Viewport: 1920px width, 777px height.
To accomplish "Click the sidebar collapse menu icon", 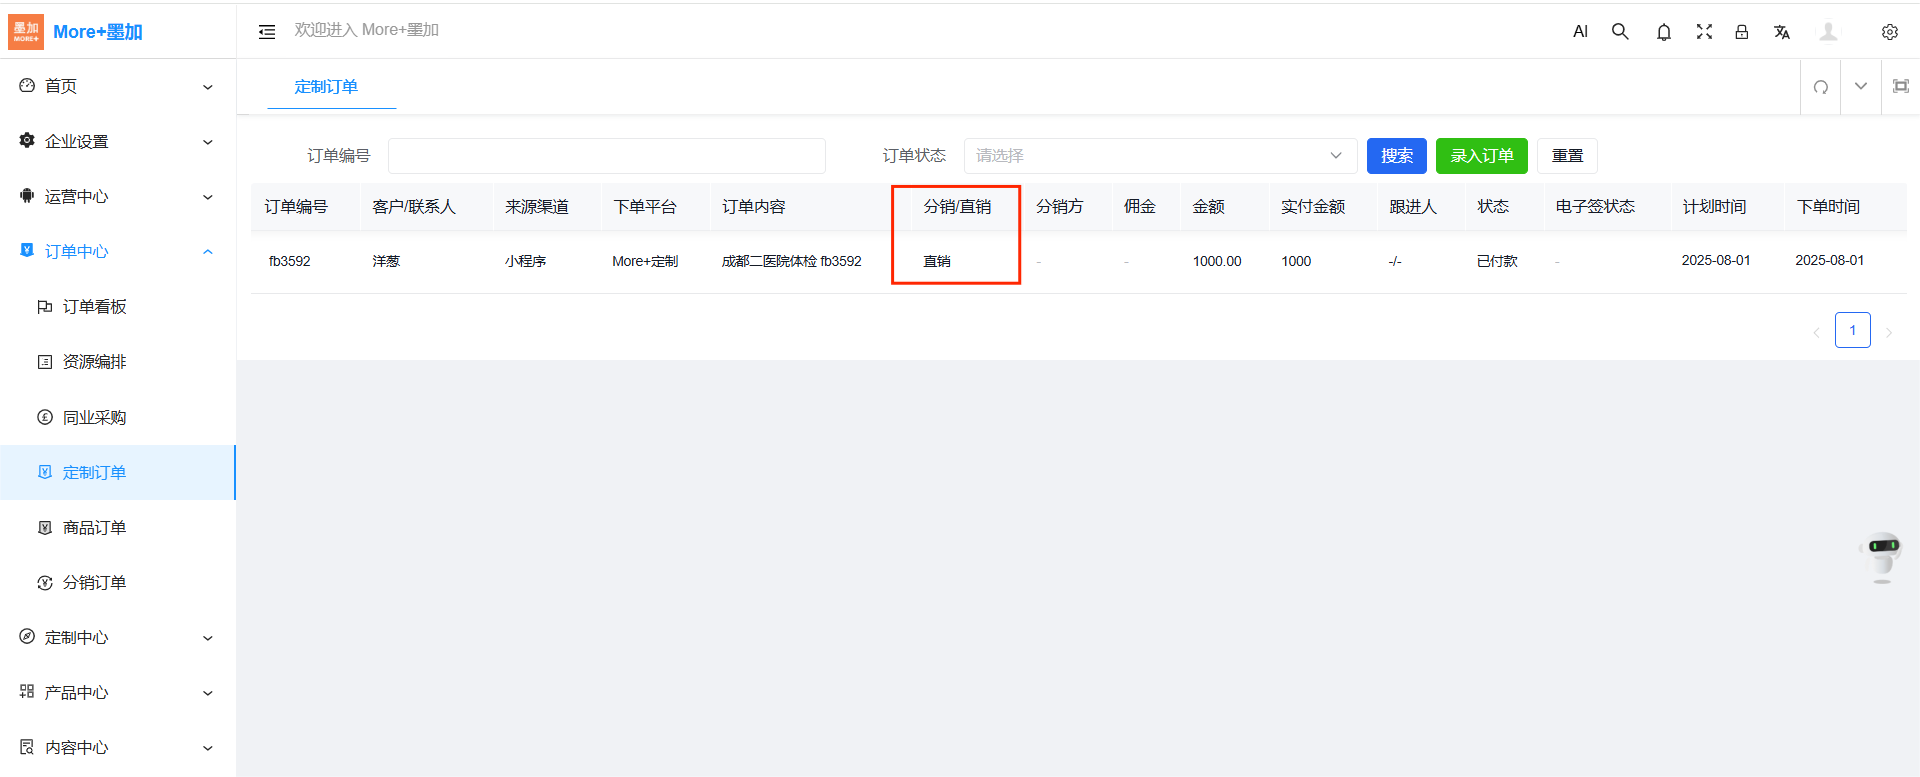I will [267, 32].
